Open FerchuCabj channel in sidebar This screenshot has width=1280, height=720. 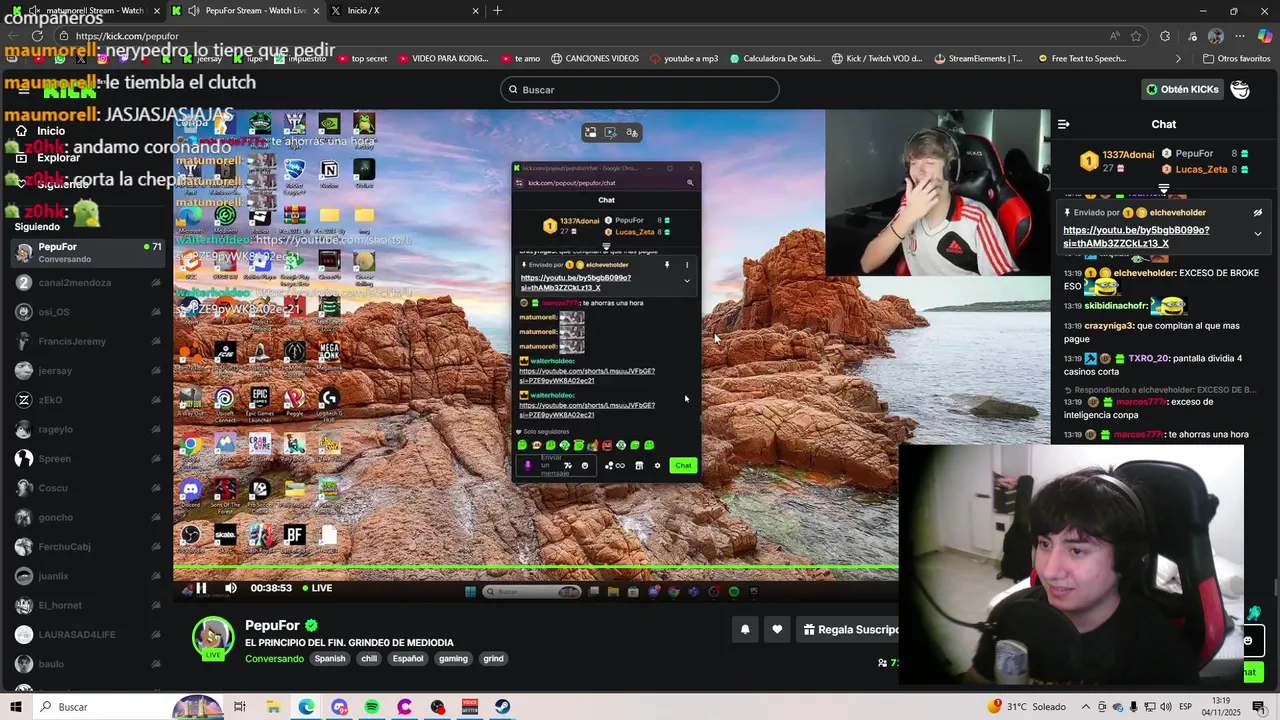[87, 546]
